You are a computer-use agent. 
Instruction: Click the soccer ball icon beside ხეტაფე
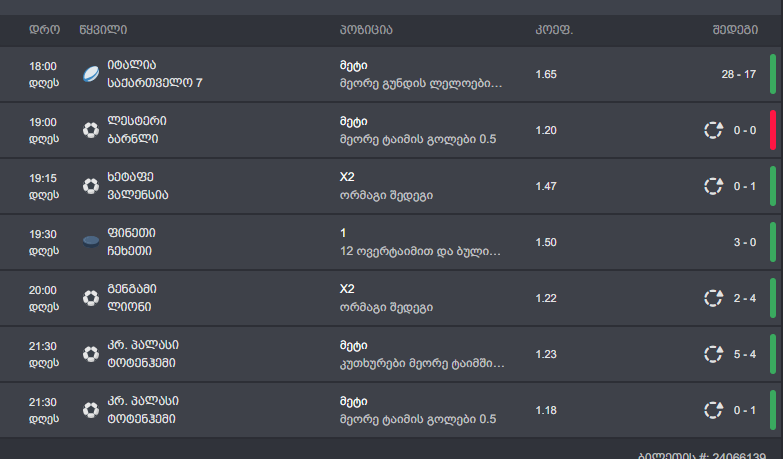(91, 186)
